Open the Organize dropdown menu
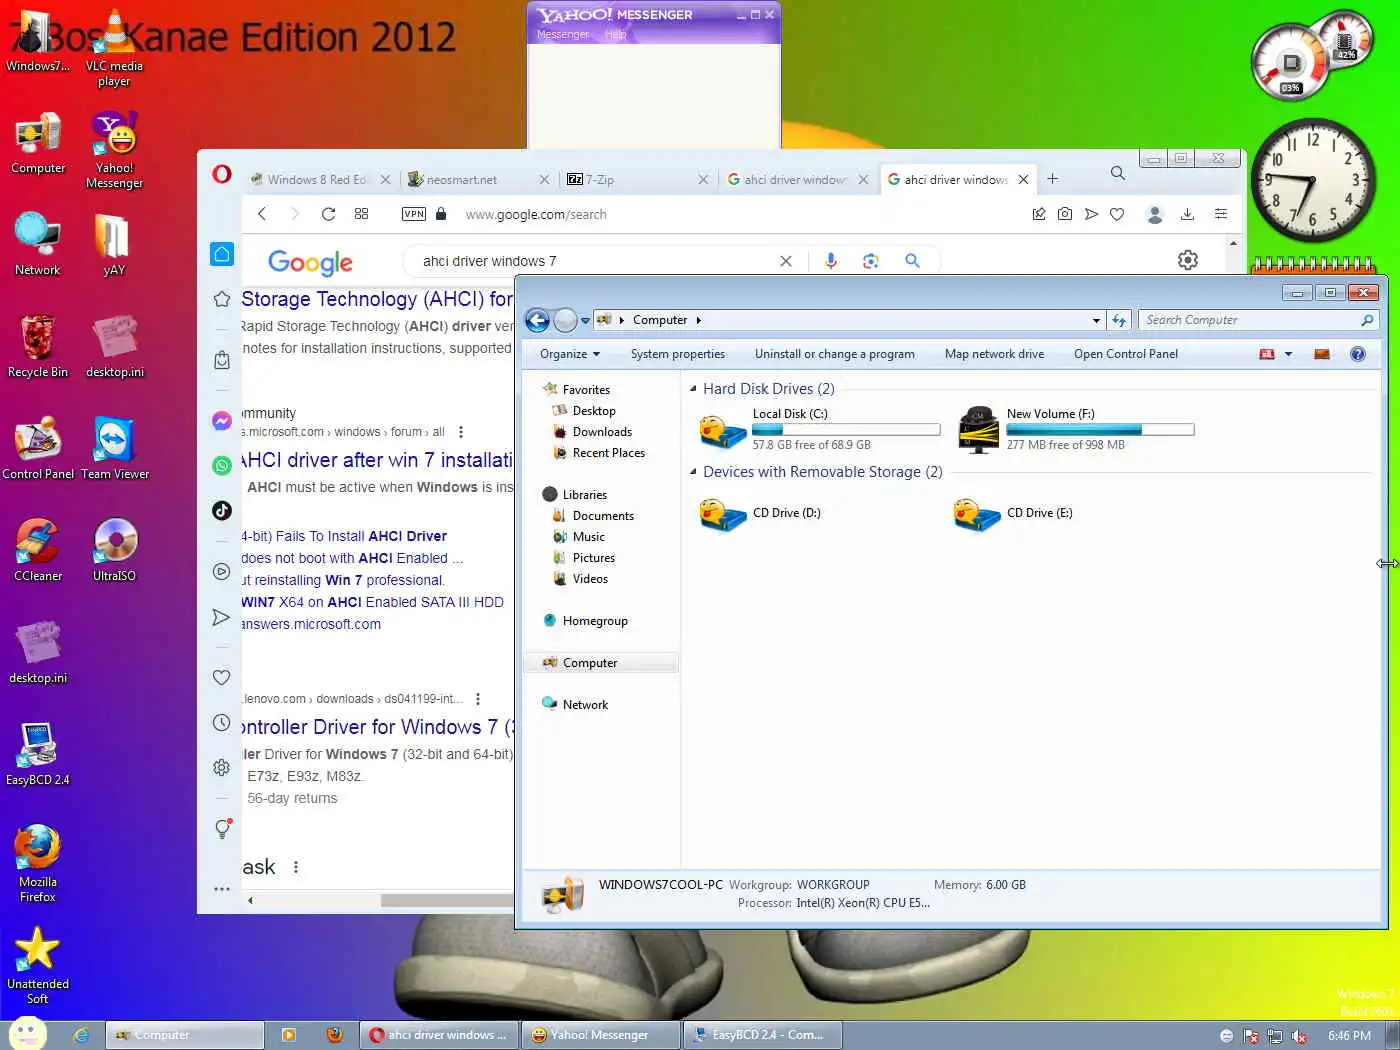 pos(570,354)
